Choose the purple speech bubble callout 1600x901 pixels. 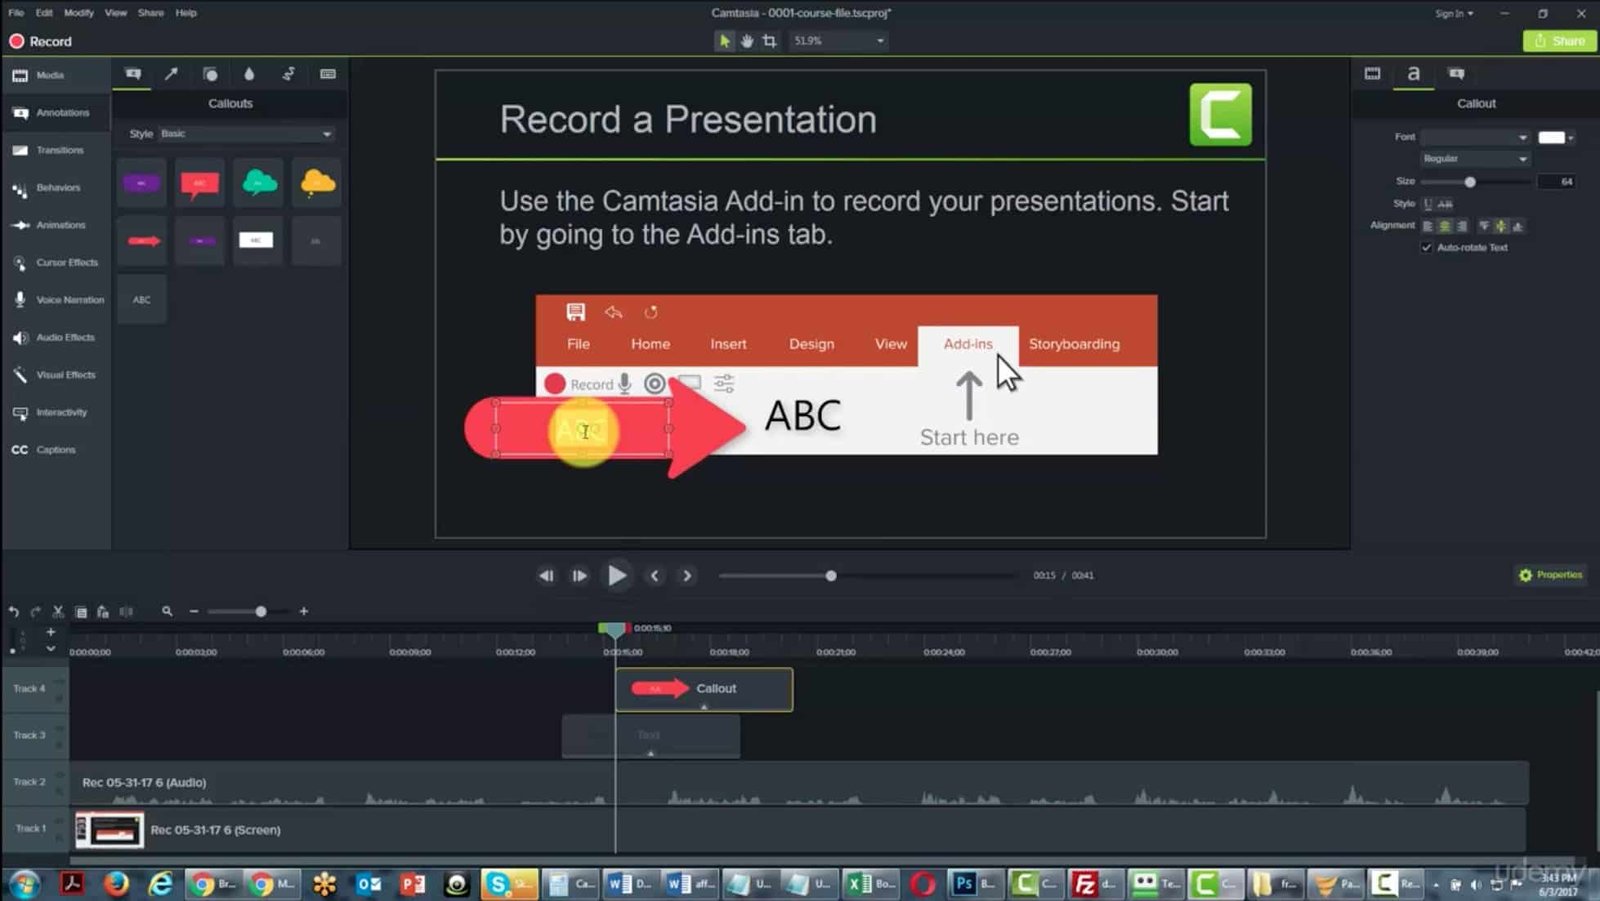click(x=142, y=183)
